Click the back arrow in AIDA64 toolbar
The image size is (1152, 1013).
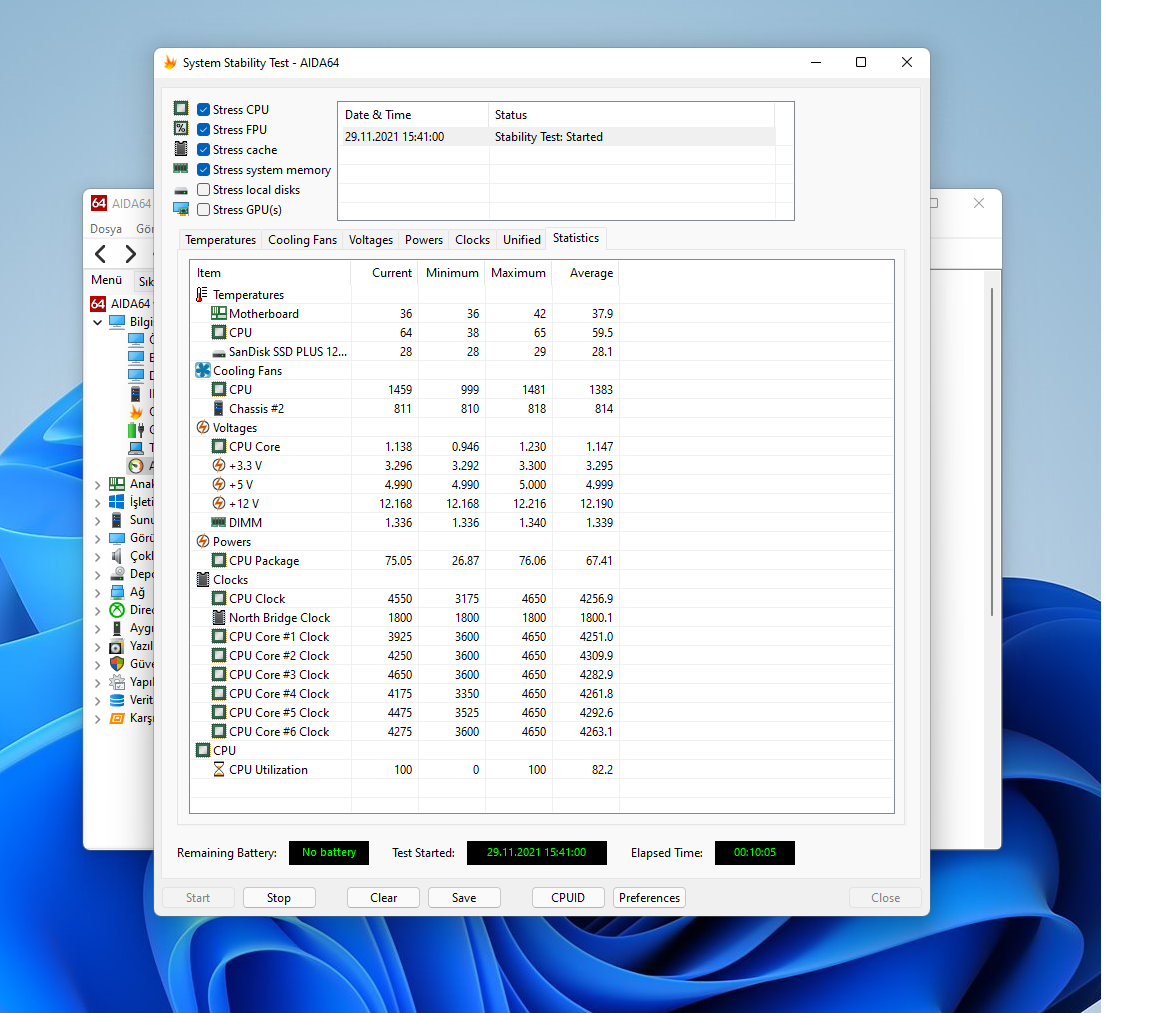(x=101, y=254)
